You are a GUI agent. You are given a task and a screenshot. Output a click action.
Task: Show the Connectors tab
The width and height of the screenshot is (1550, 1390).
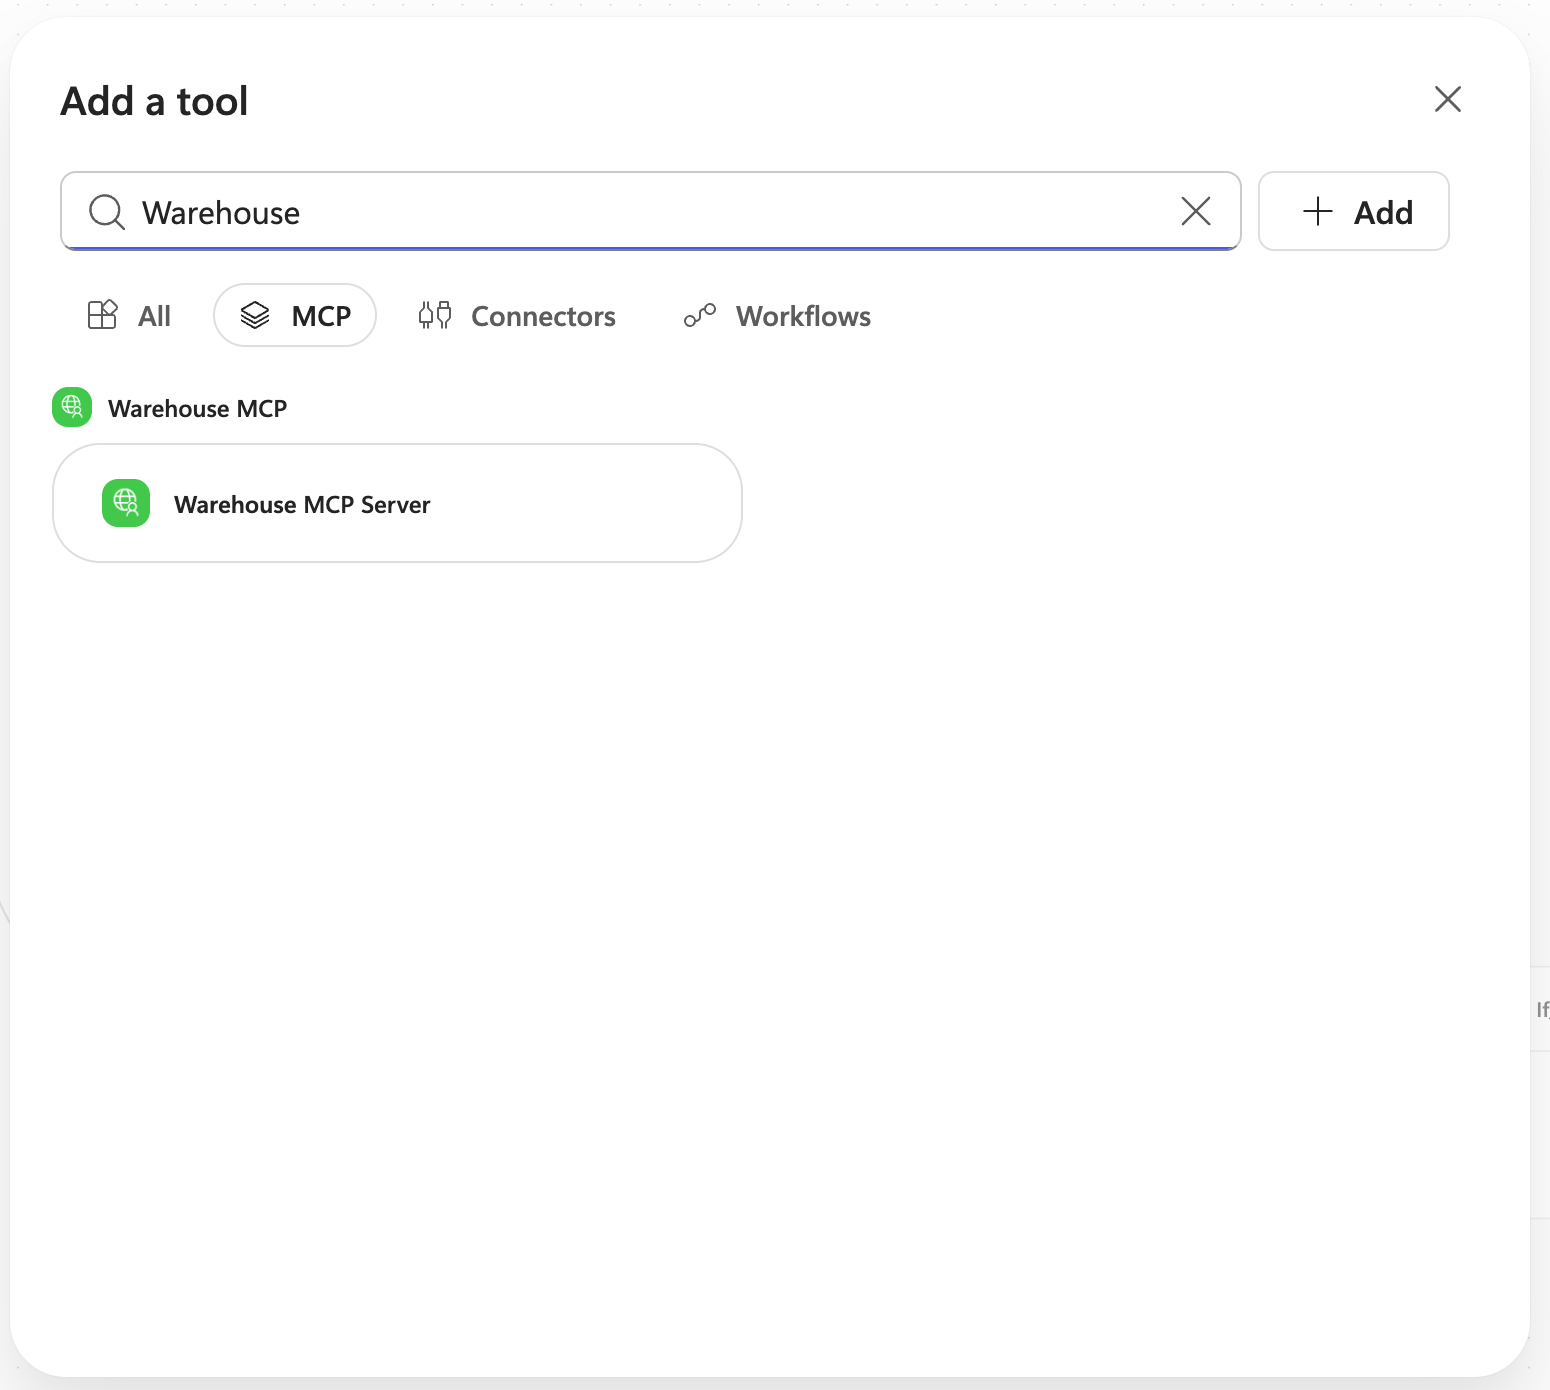517,316
